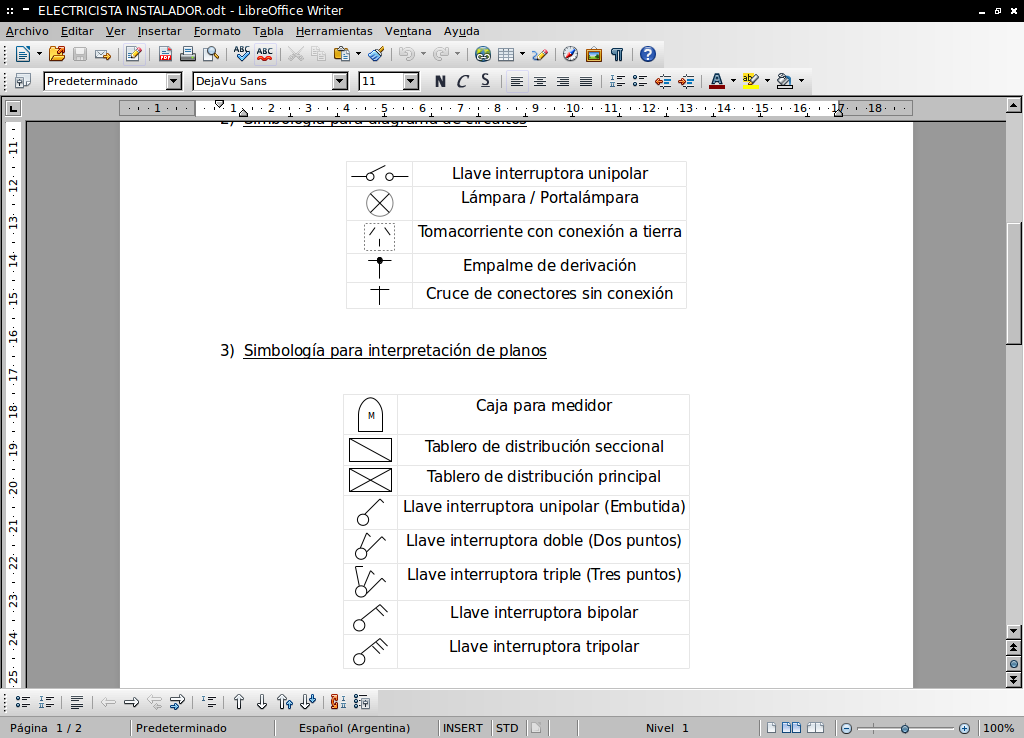Activate the clone formatting paintbrush

pyautogui.click(x=376, y=54)
